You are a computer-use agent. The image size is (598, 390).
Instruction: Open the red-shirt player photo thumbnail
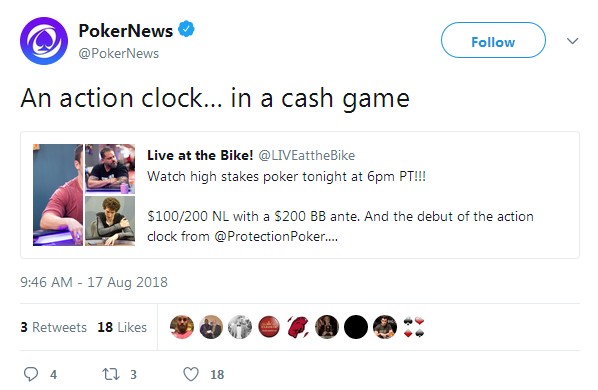point(58,195)
